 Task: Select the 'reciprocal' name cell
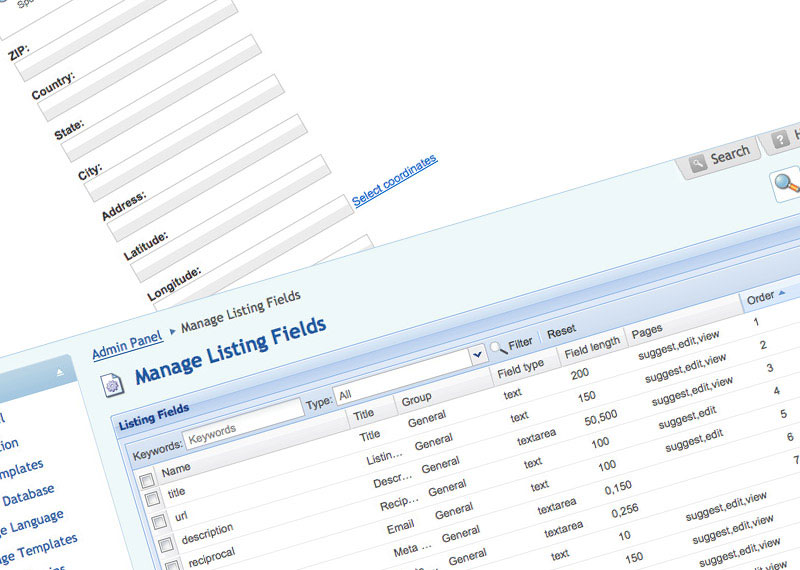tap(212, 557)
